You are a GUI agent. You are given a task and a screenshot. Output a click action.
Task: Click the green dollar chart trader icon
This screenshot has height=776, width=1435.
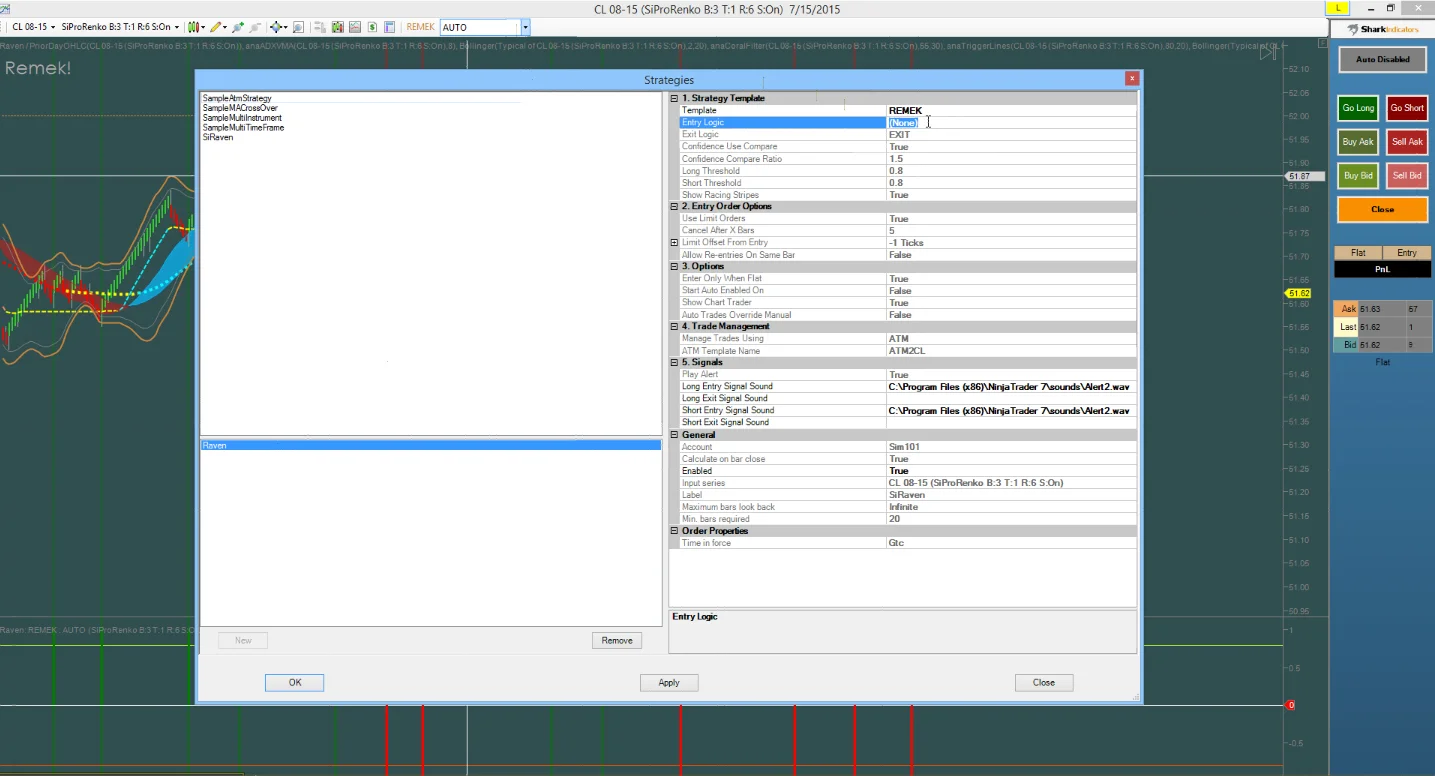(372, 27)
